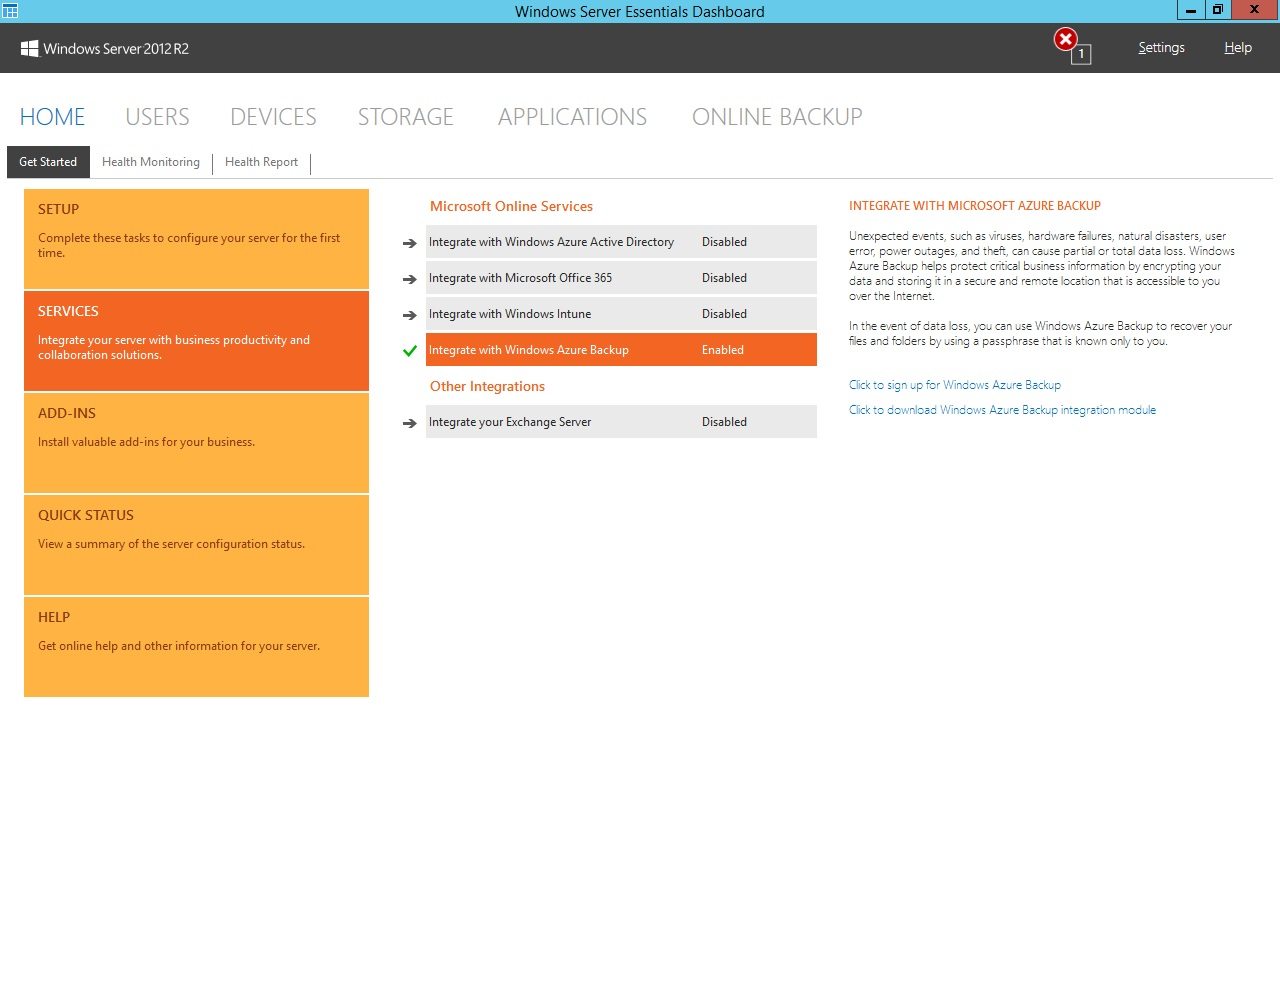The height and width of the screenshot is (984, 1280).
Task: Select the HELP category tile
Action: 196,647
